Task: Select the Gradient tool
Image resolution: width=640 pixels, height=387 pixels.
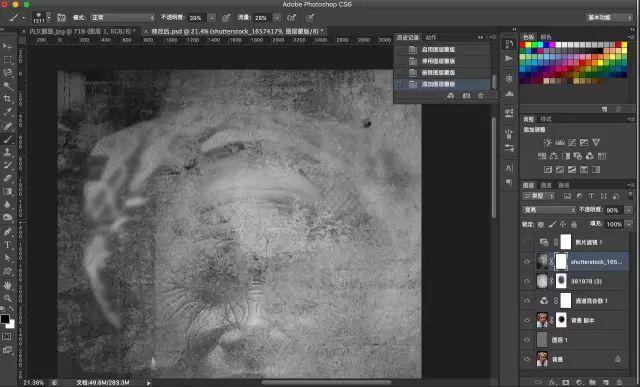Action: 7,191
